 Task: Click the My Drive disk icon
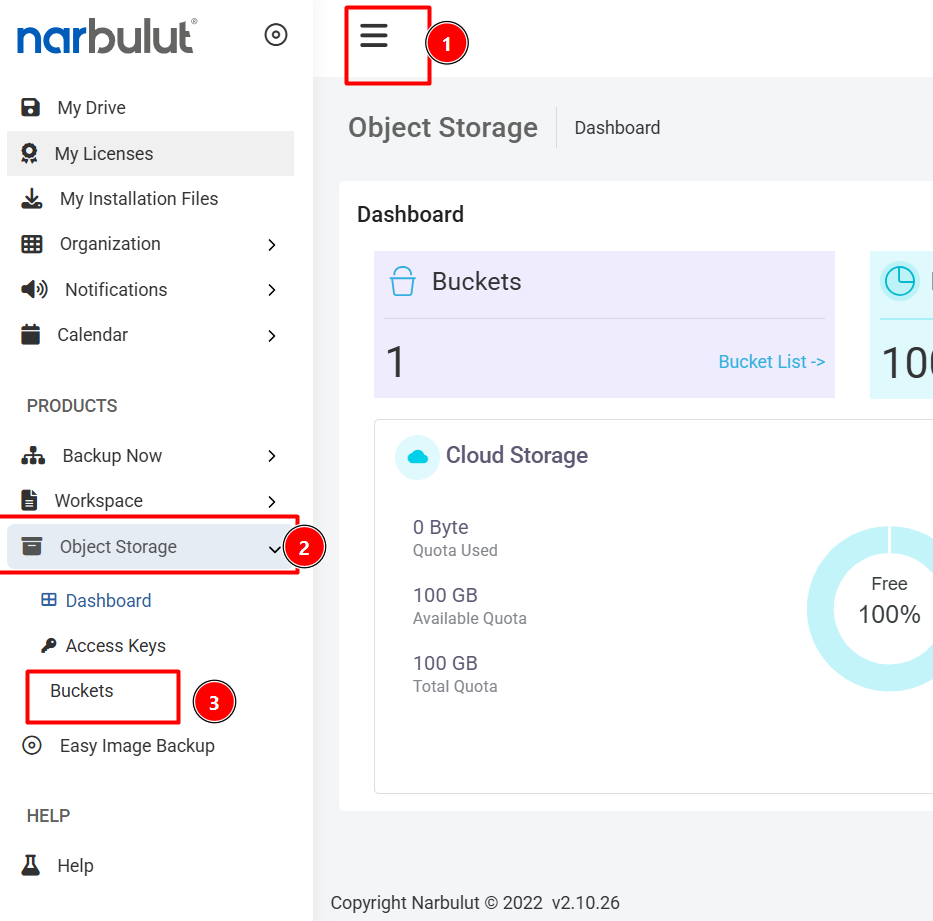click(30, 107)
